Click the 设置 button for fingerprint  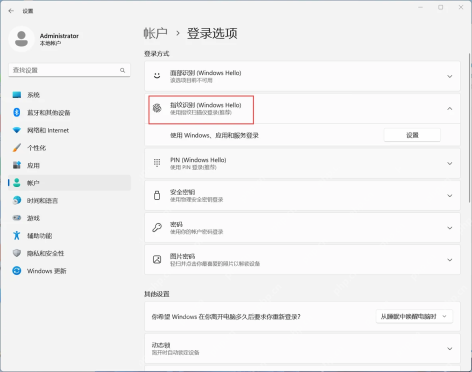click(x=412, y=135)
